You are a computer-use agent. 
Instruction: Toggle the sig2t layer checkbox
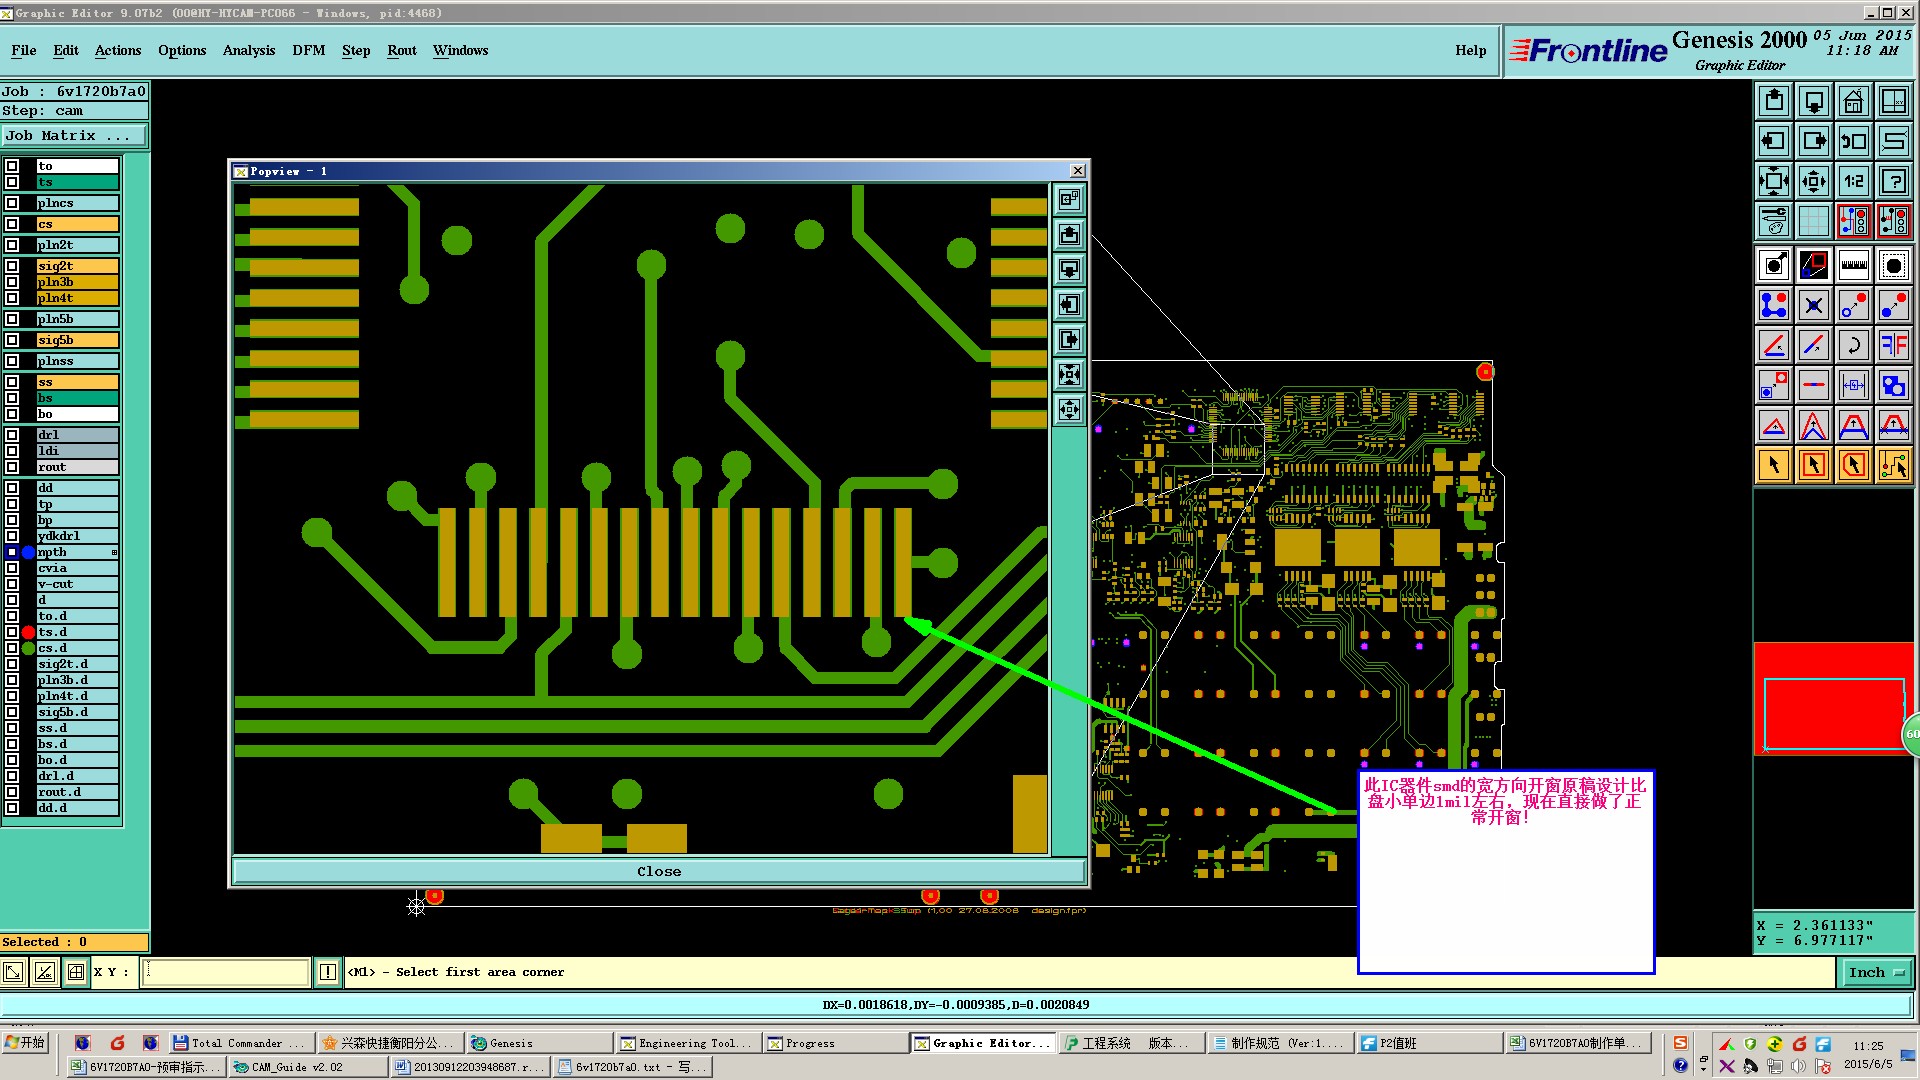[12, 266]
